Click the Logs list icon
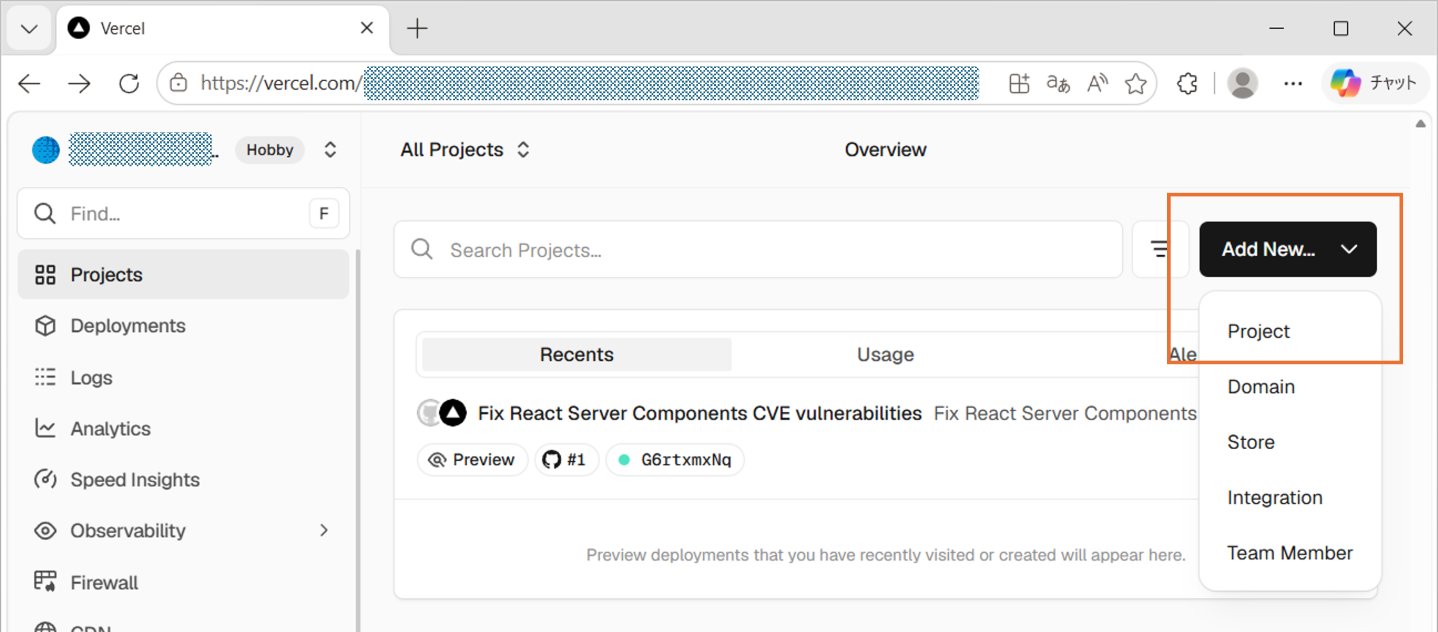The width and height of the screenshot is (1438, 632). point(45,378)
